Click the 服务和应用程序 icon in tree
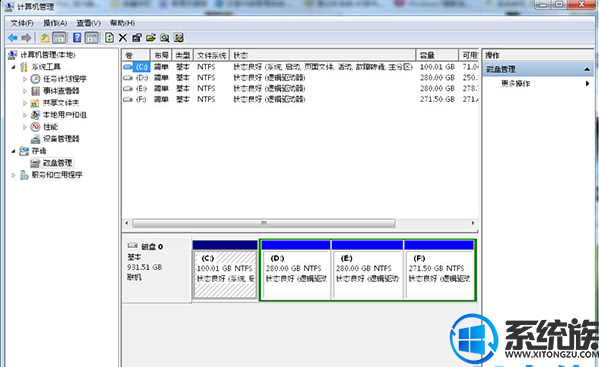Viewport: 599px width, 367px height. pyautogui.click(x=24, y=175)
